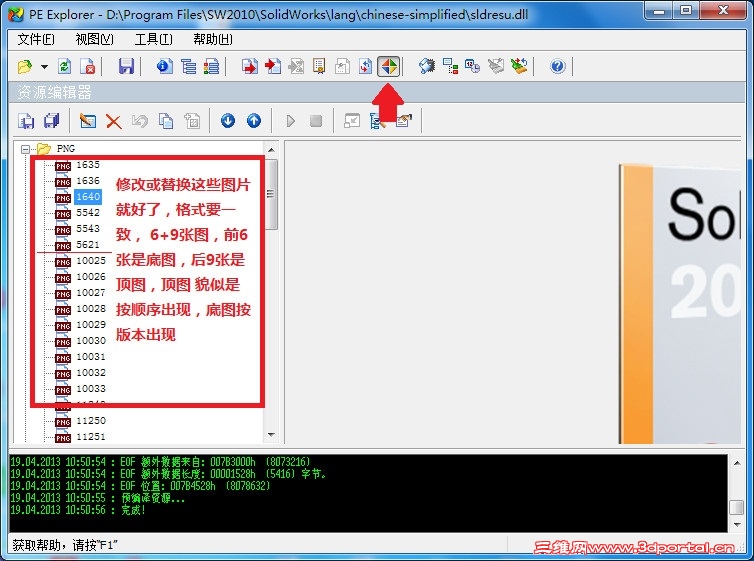Open the plug-ins brush tool icon
This screenshot has height=561, width=754.
(x=519, y=66)
